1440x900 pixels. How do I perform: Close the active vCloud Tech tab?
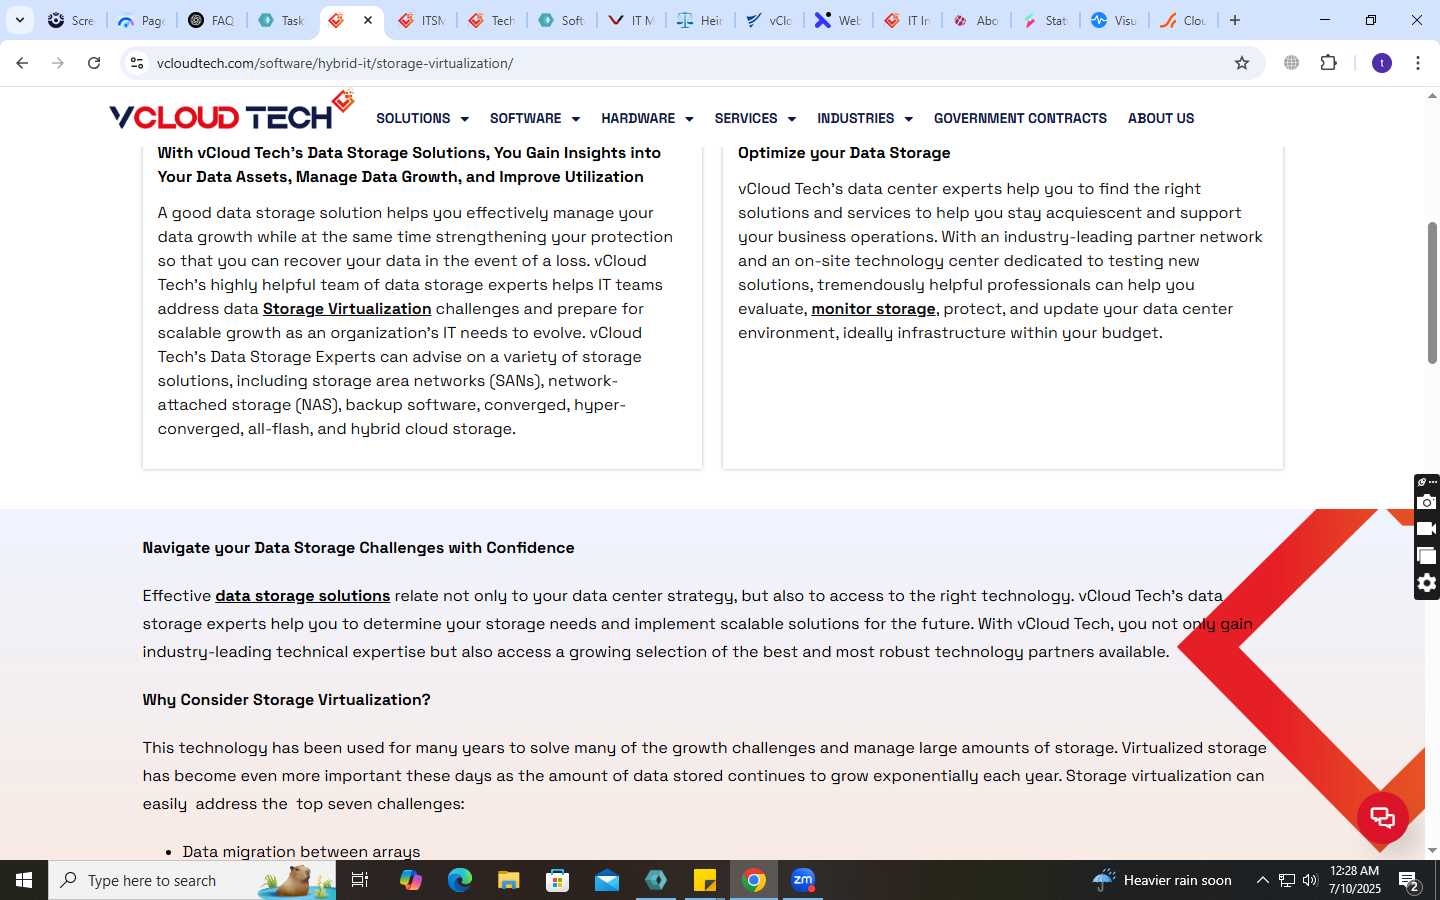pyautogui.click(x=368, y=20)
